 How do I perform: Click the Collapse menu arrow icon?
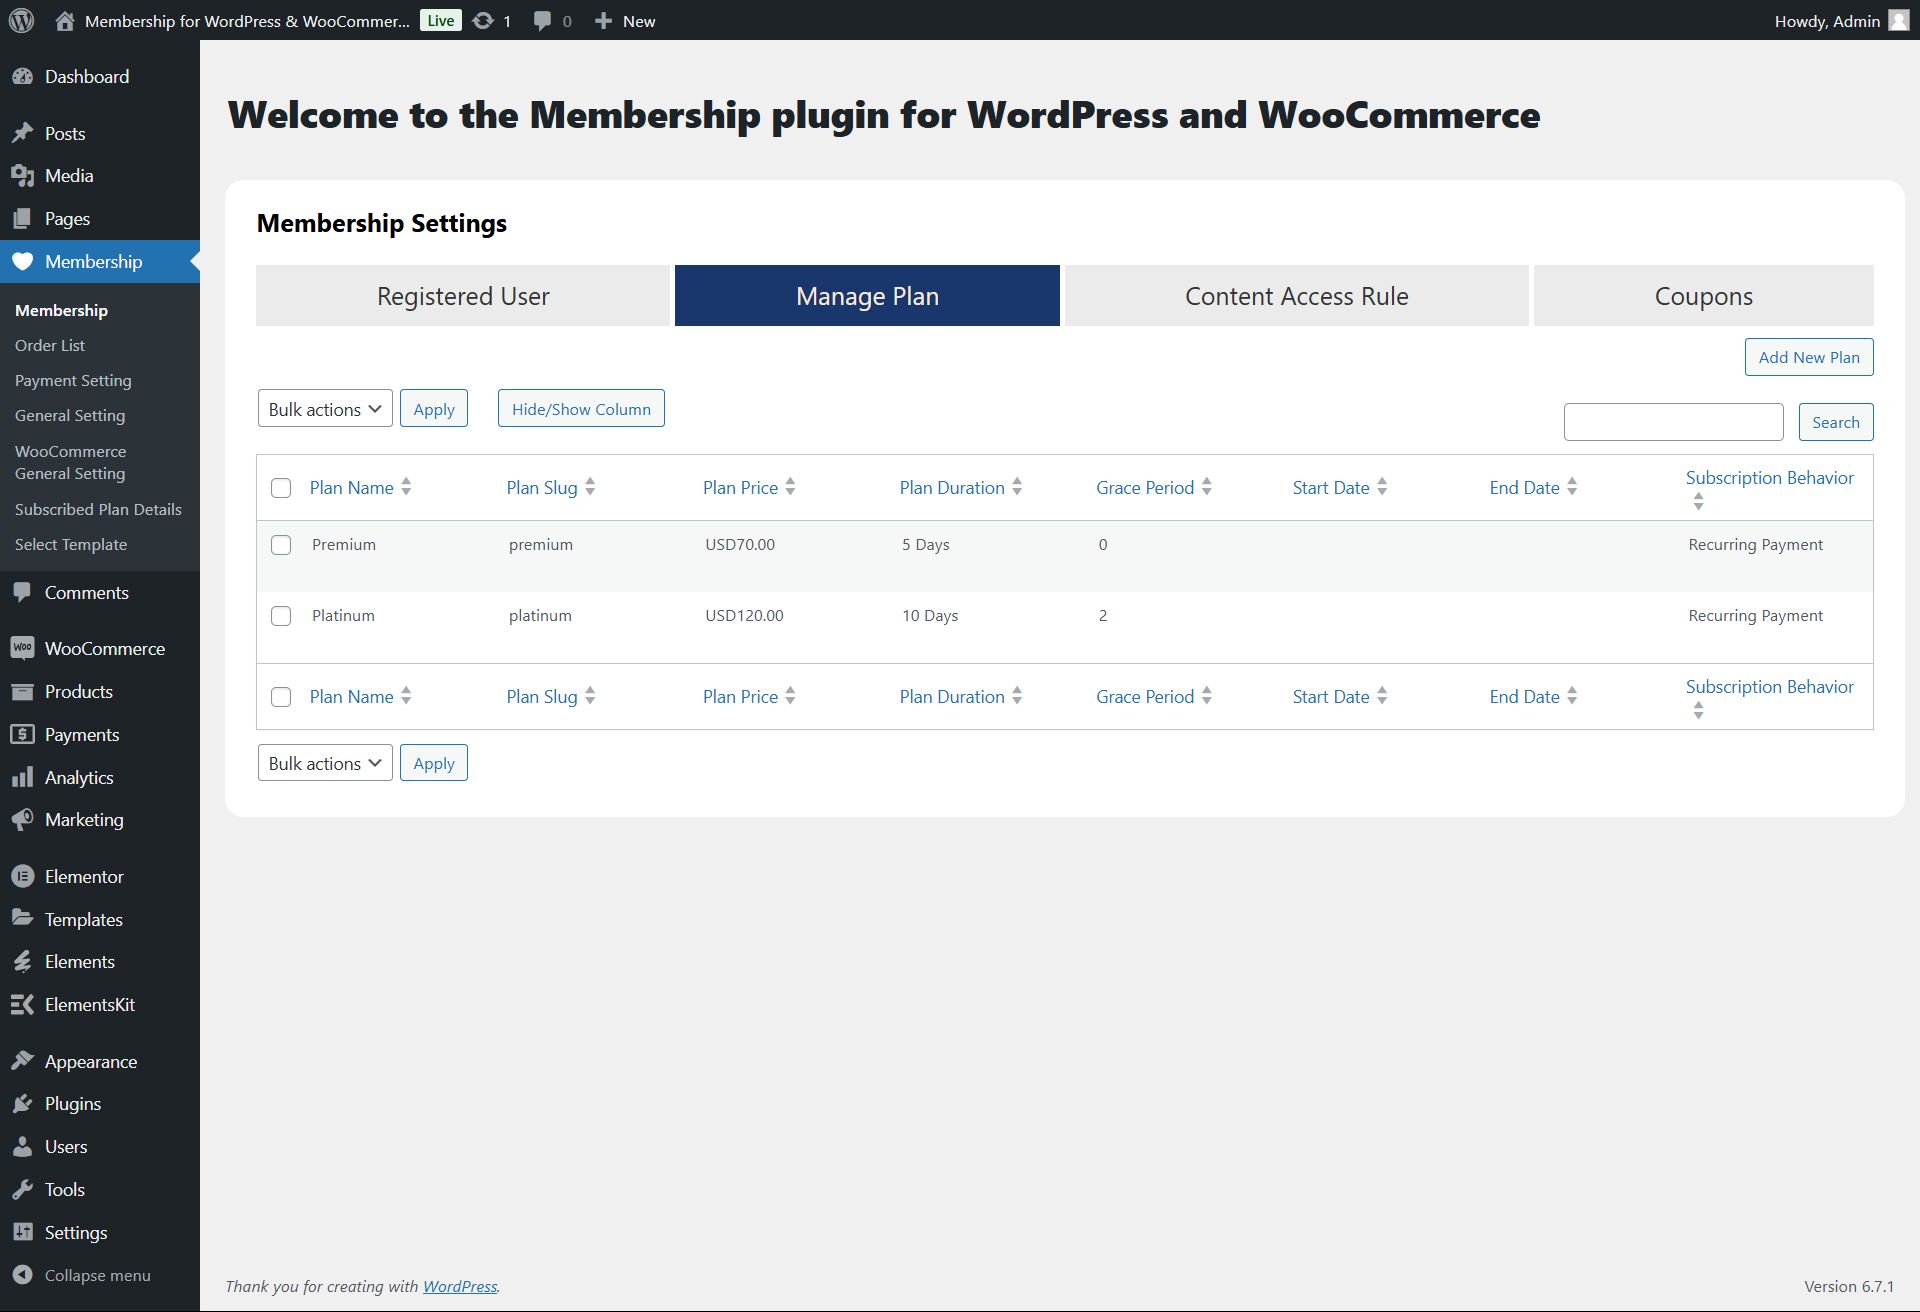click(x=22, y=1275)
